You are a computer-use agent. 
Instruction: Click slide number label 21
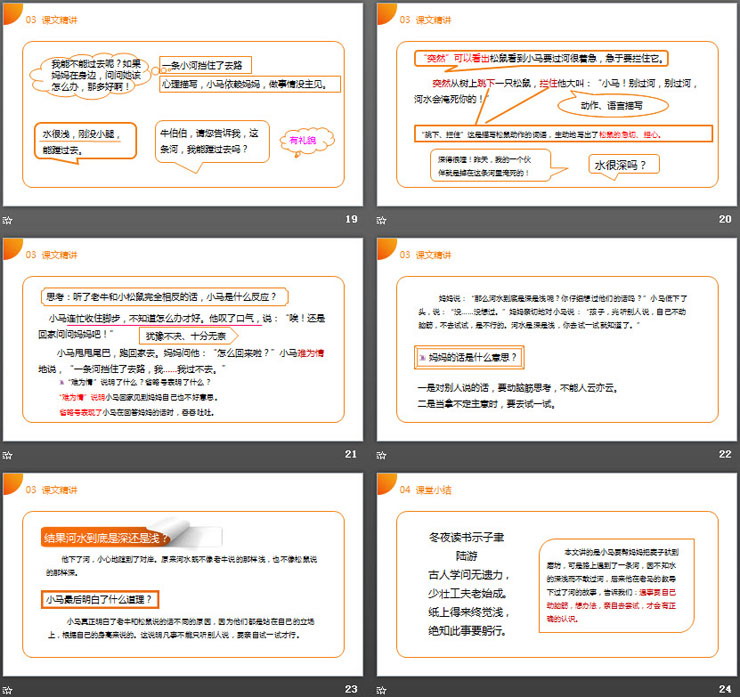point(351,454)
